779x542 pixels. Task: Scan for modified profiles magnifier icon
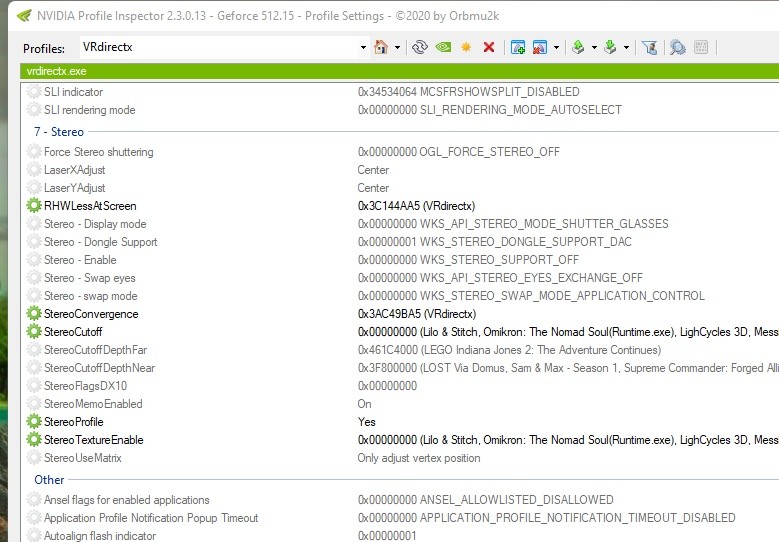pyautogui.click(x=678, y=47)
